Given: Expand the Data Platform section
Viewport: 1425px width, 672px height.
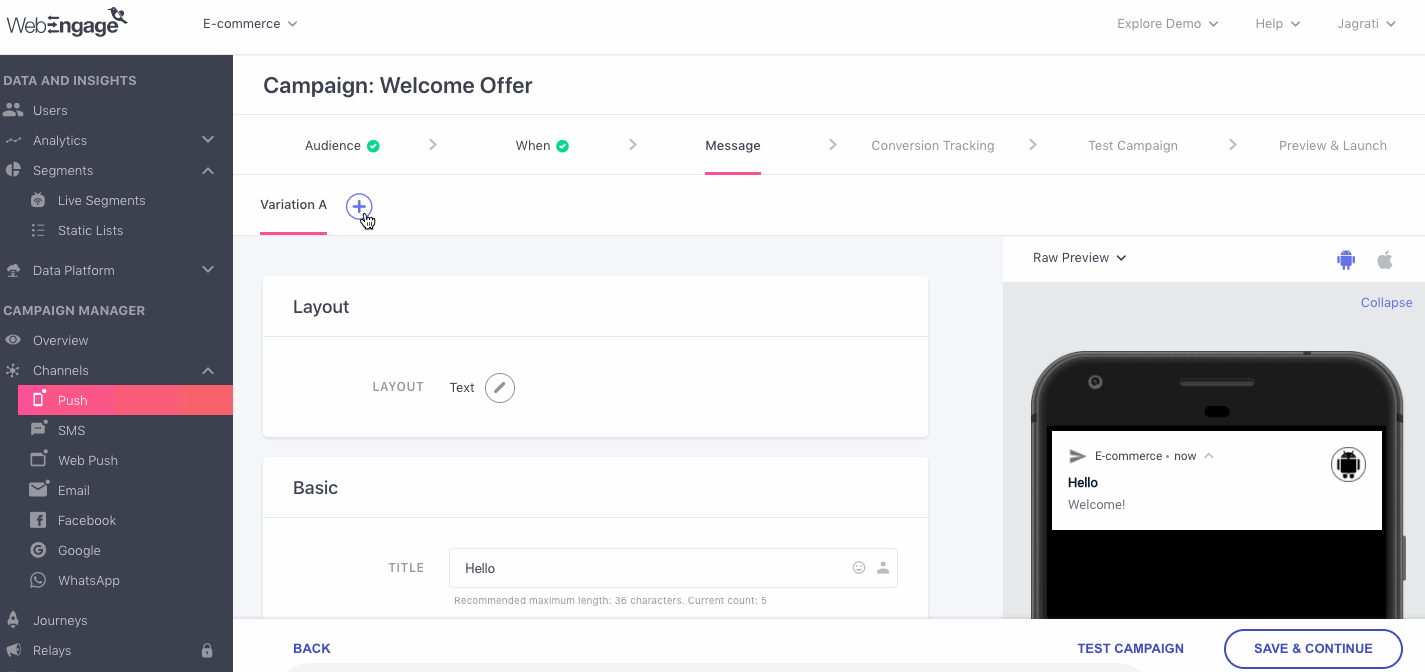Looking at the screenshot, I should pos(208,270).
